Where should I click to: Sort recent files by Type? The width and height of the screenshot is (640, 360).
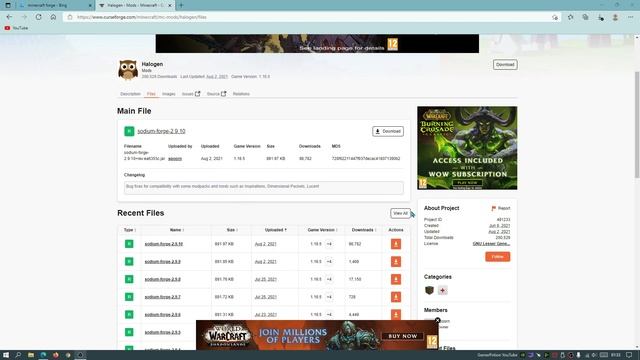[130, 230]
